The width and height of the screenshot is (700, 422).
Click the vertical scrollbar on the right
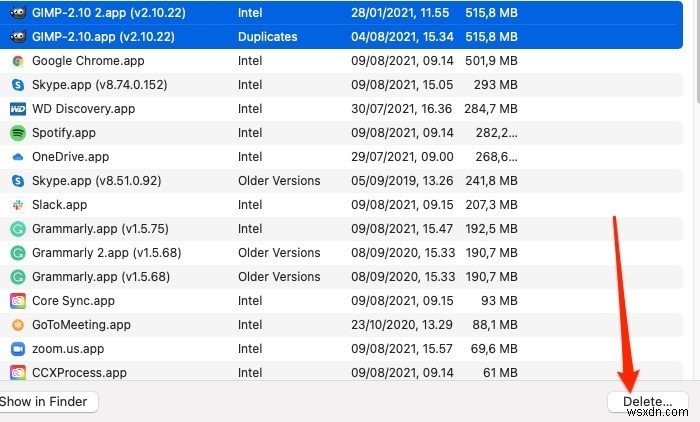point(694,50)
